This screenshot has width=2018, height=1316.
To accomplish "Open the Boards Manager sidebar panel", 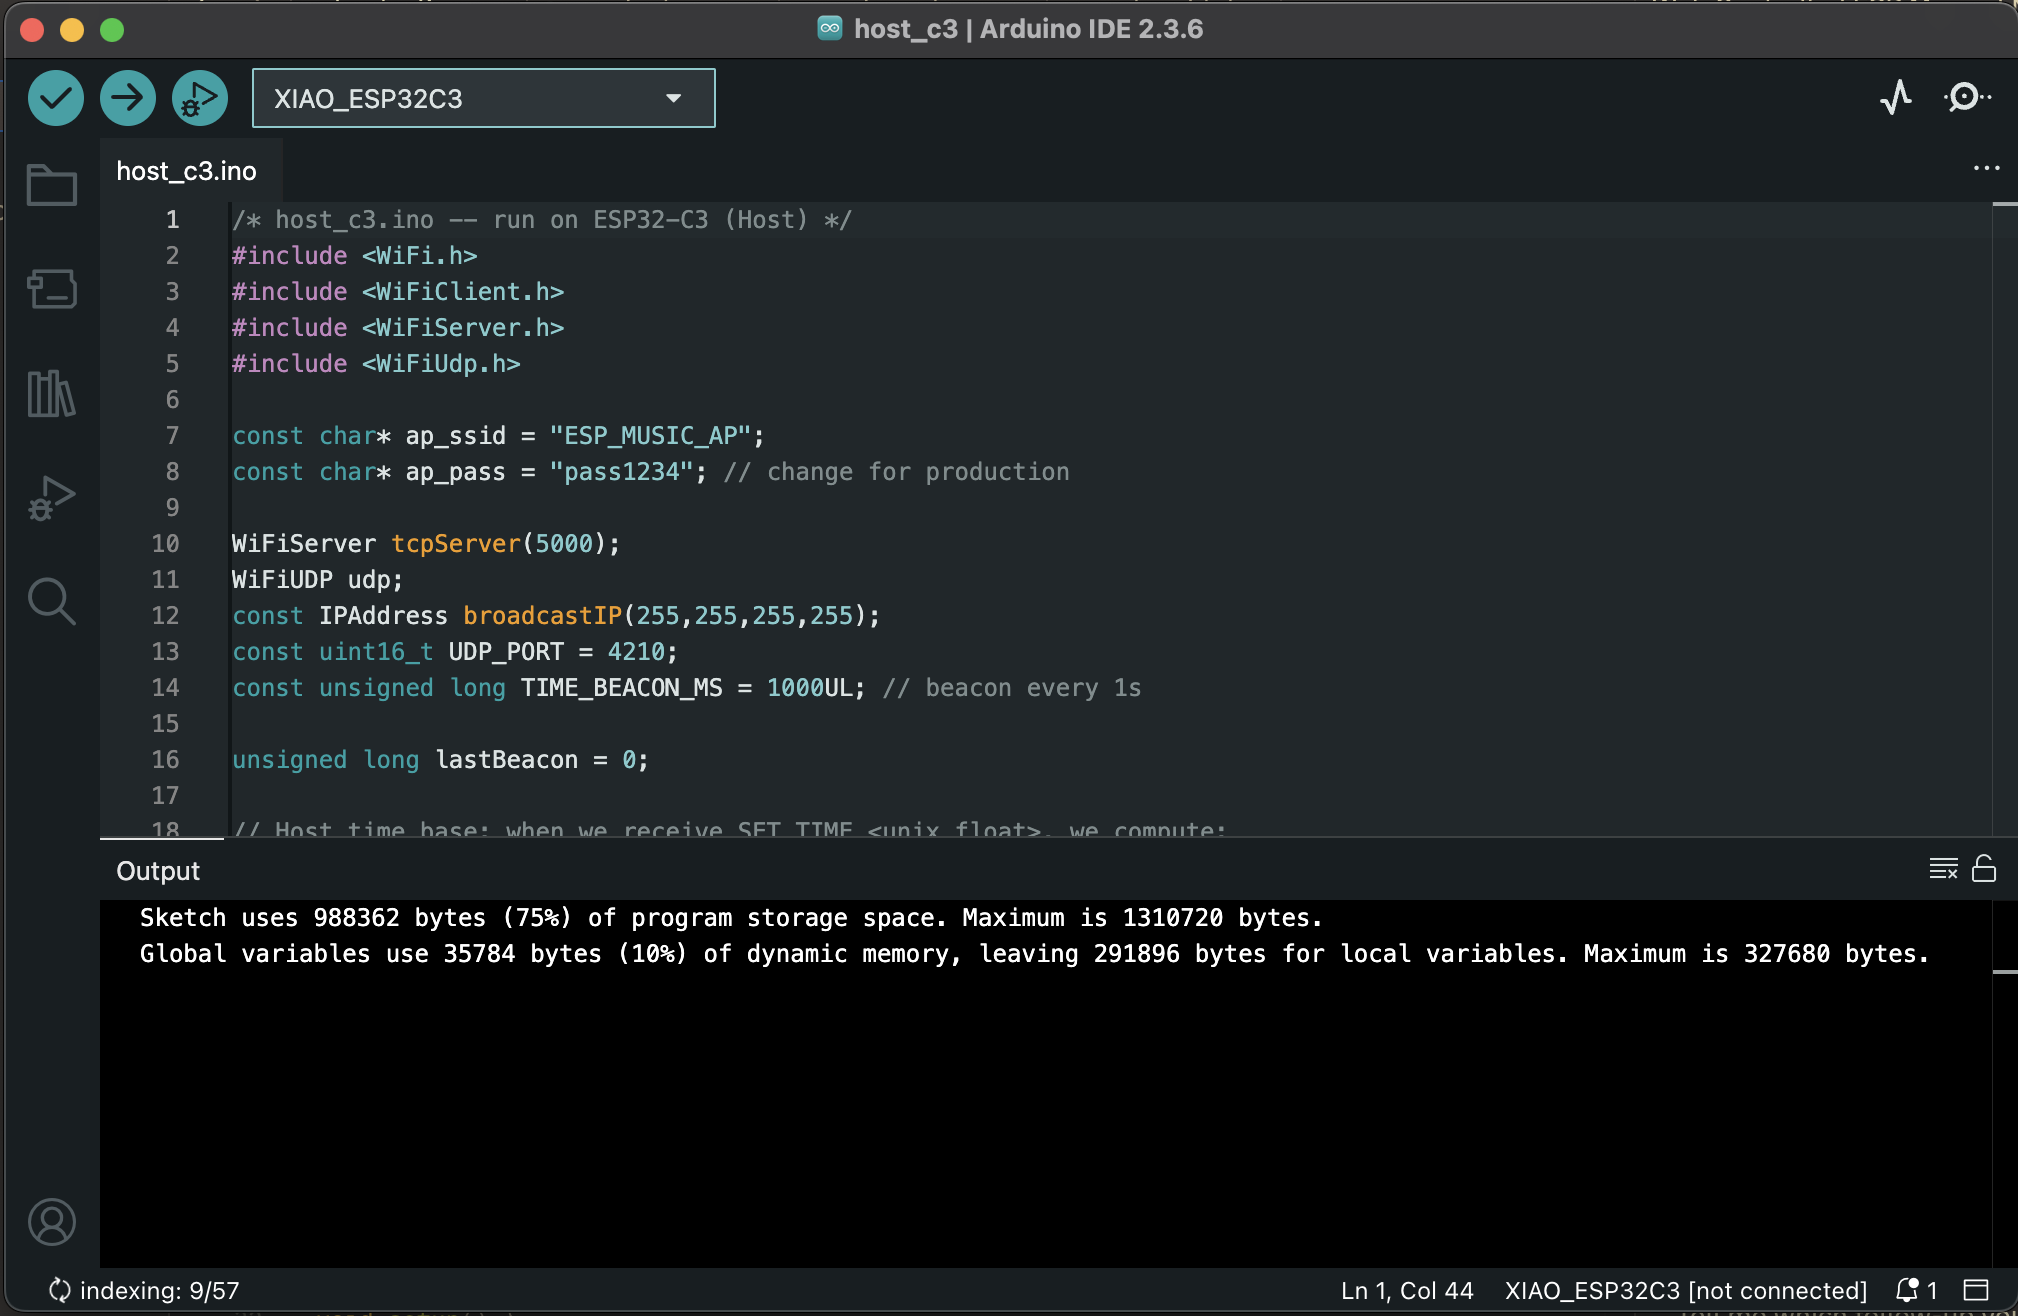I will click(52, 289).
